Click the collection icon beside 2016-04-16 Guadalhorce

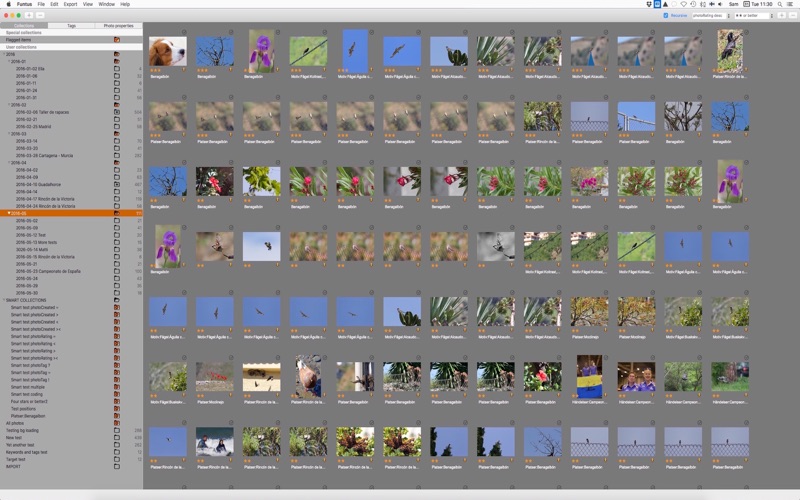(x=117, y=184)
